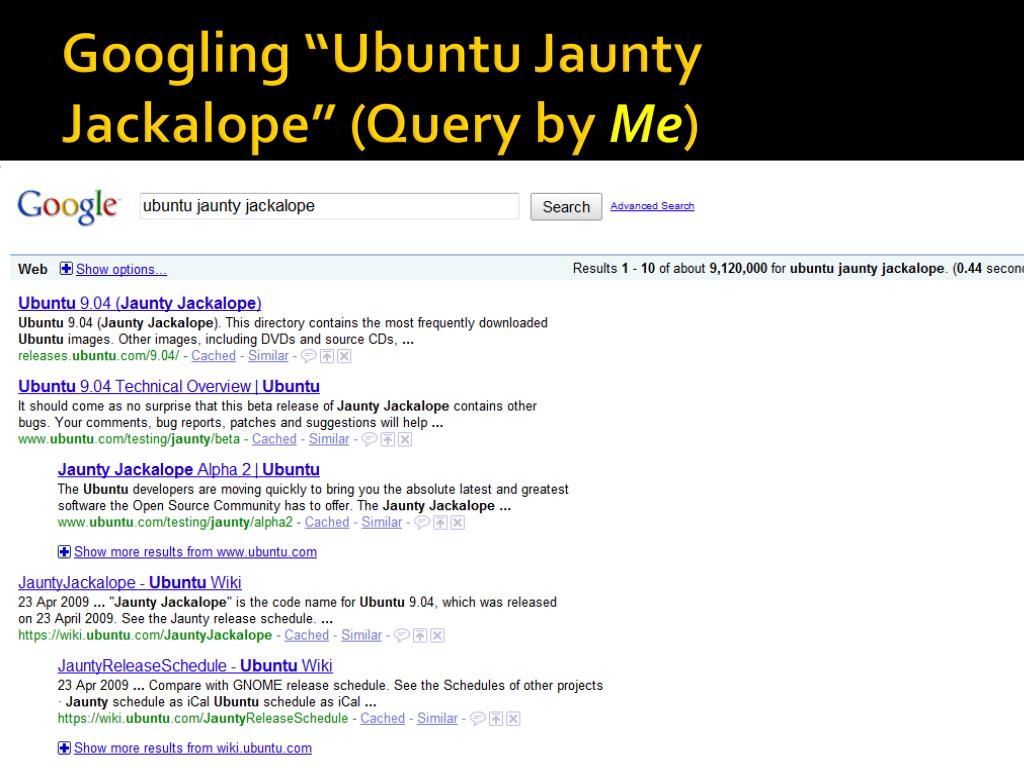Open the Show options... link
The height and width of the screenshot is (768, 1024).
coord(121,269)
